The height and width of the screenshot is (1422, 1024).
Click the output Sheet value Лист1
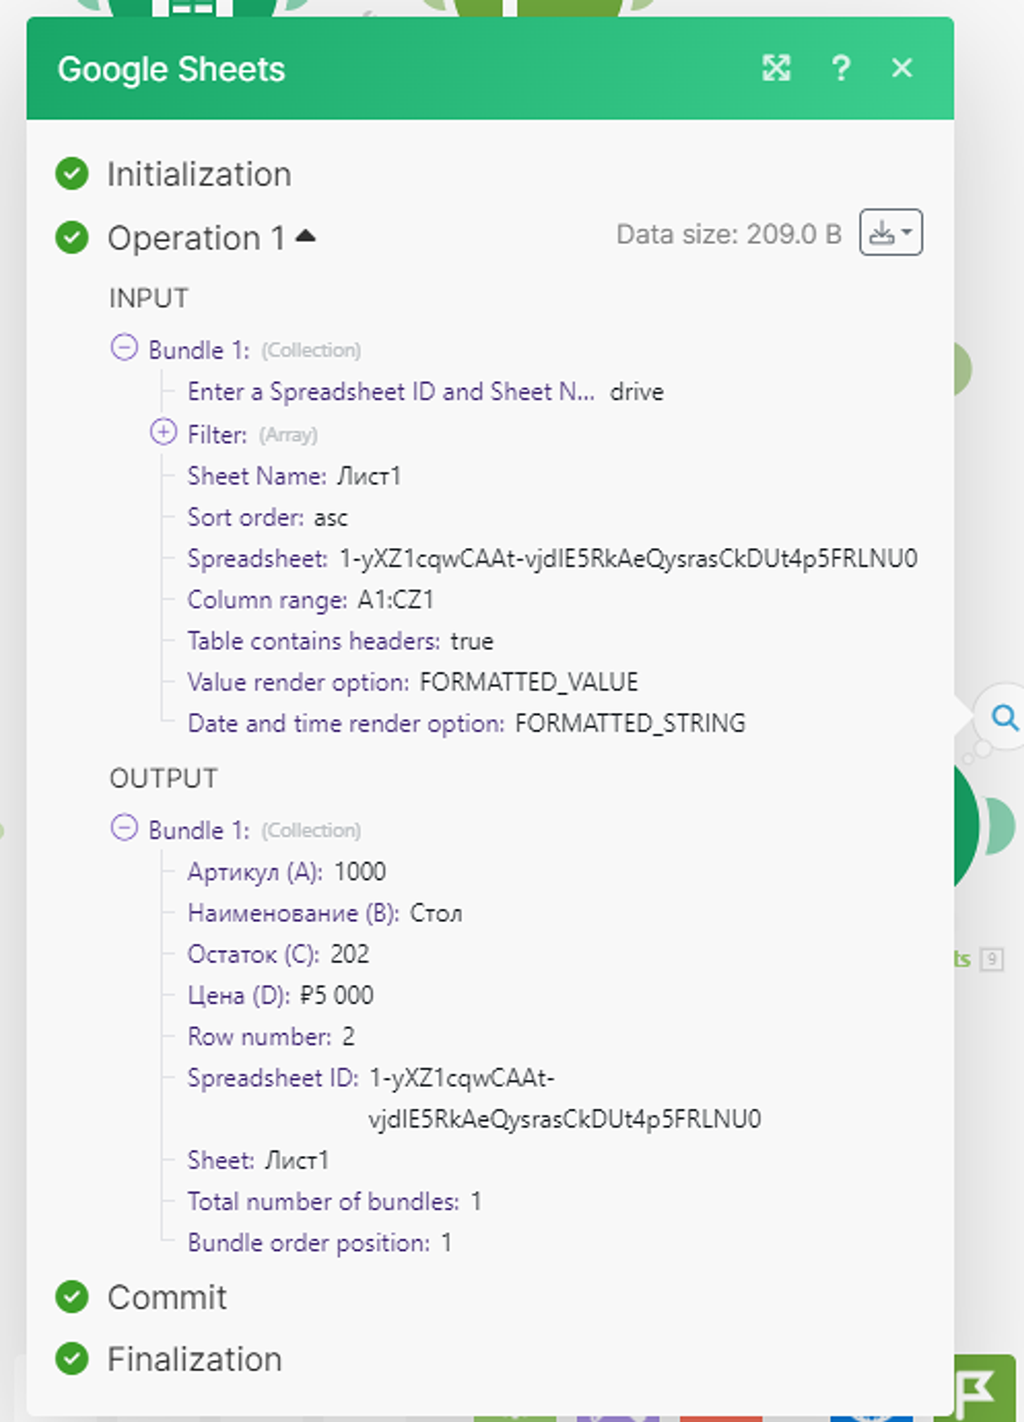pos(297,1160)
